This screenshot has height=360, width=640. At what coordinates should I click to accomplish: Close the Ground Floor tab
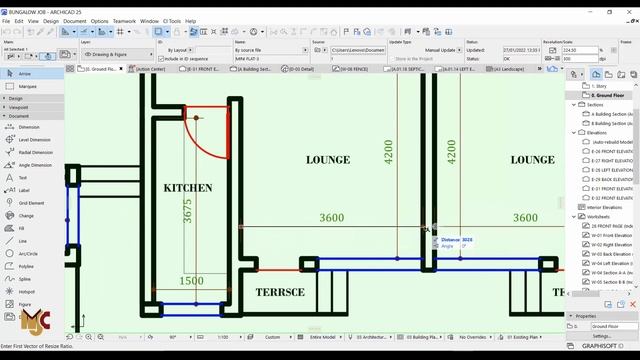tap(121, 69)
